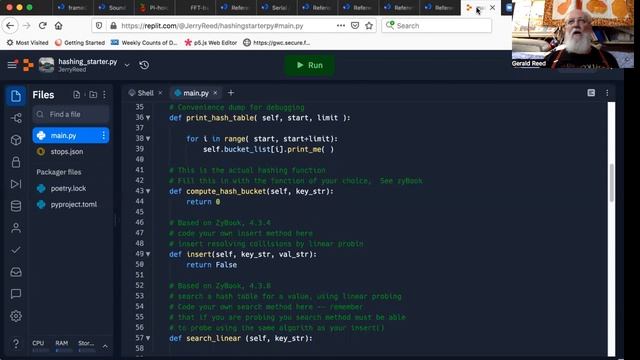Switch to the Shell tab
The width and height of the screenshot is (640, 360).
pos(141,93)
